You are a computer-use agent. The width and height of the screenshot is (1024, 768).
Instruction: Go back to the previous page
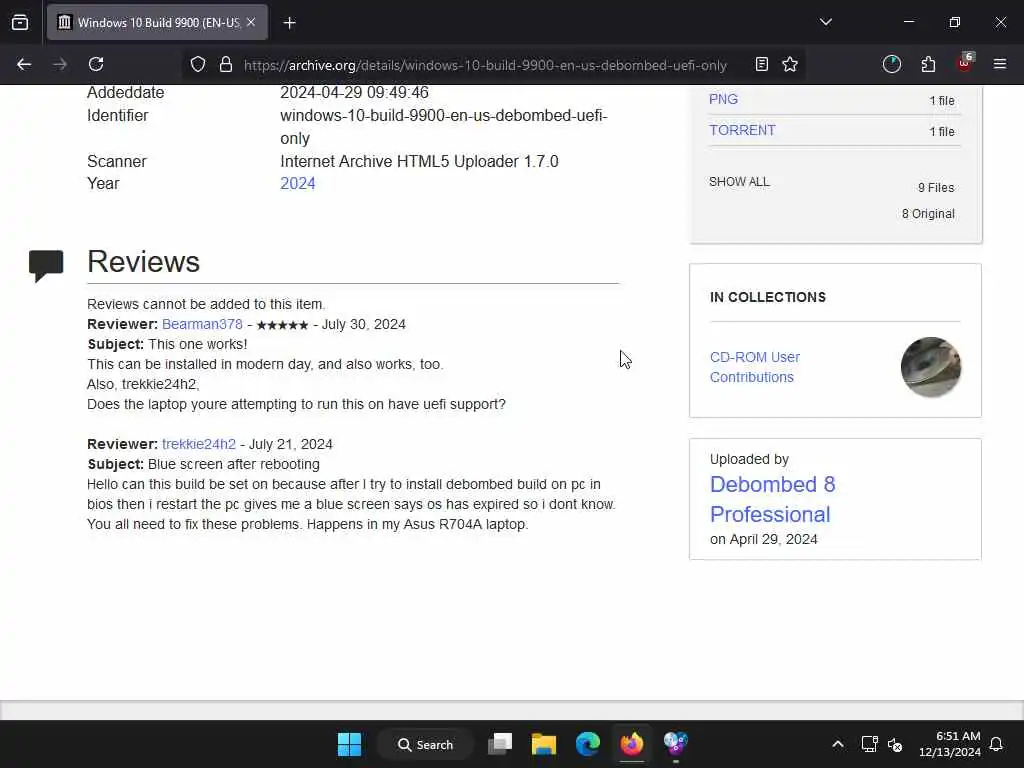pyautogui.click(x=24, y=64)
